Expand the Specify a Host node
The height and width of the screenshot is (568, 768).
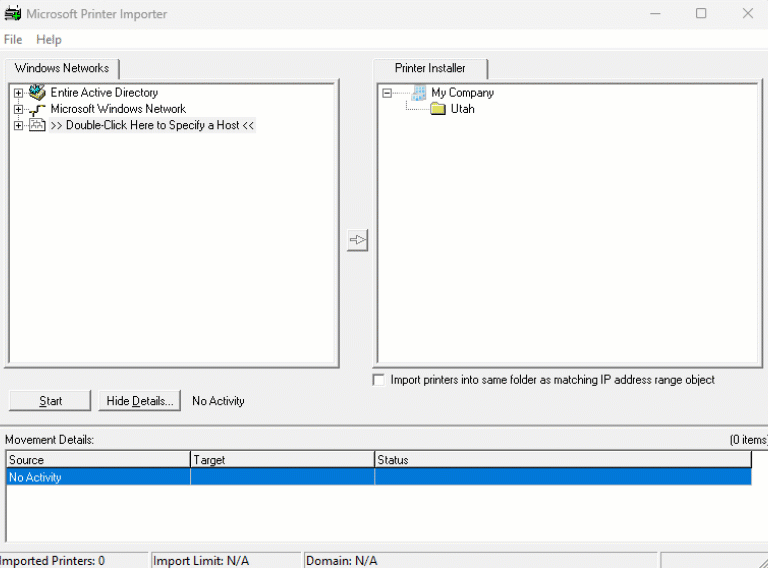[x=18, y=126]
